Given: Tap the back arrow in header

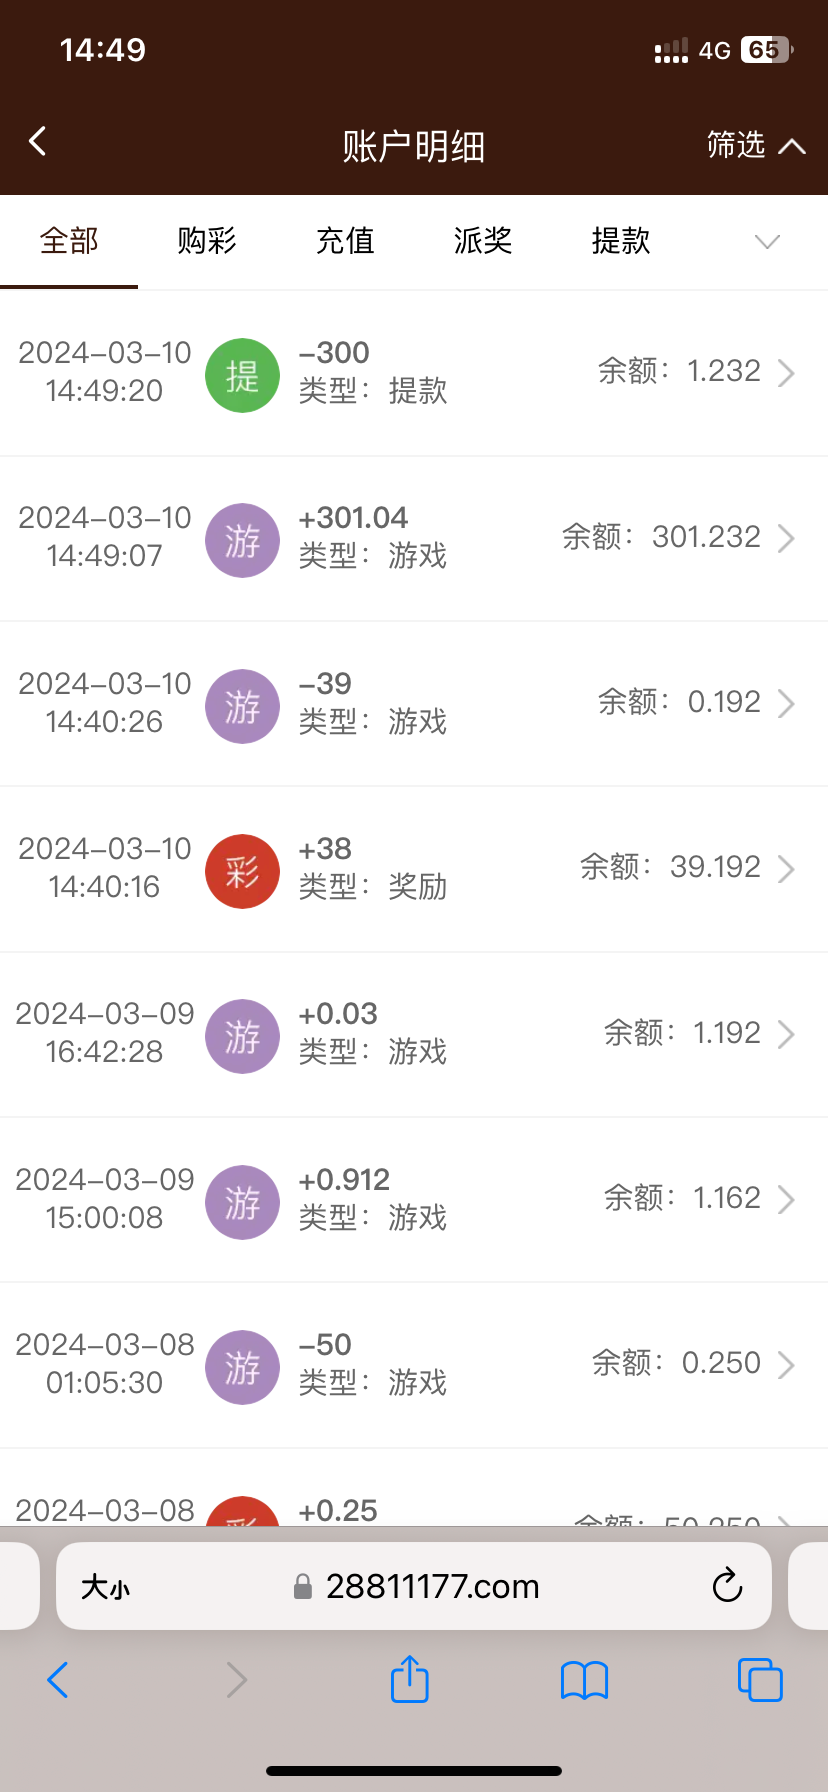Looking at the screenshot, I should pos(38,142).
